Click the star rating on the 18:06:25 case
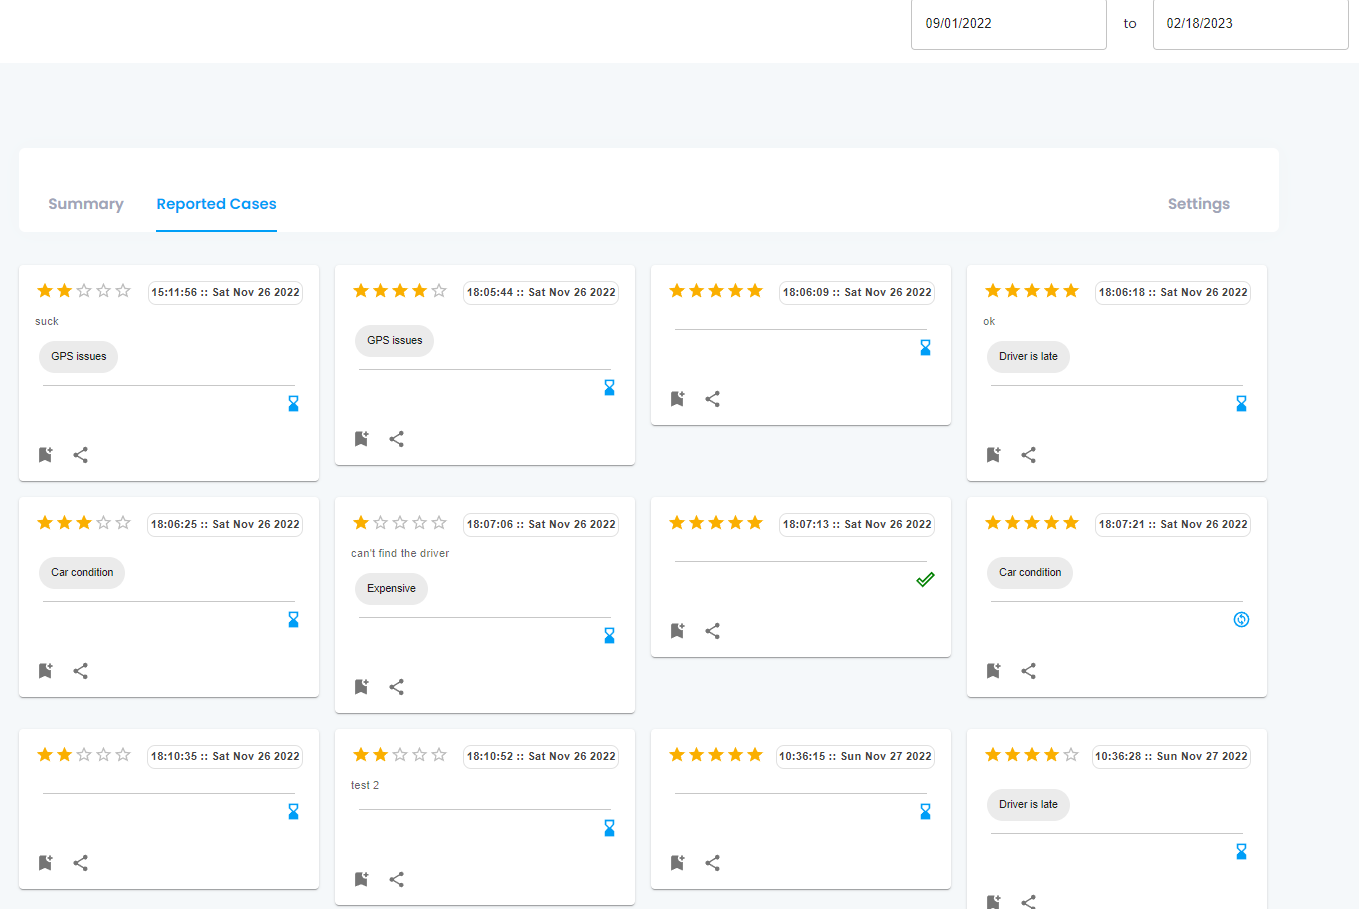 point(84,523)
